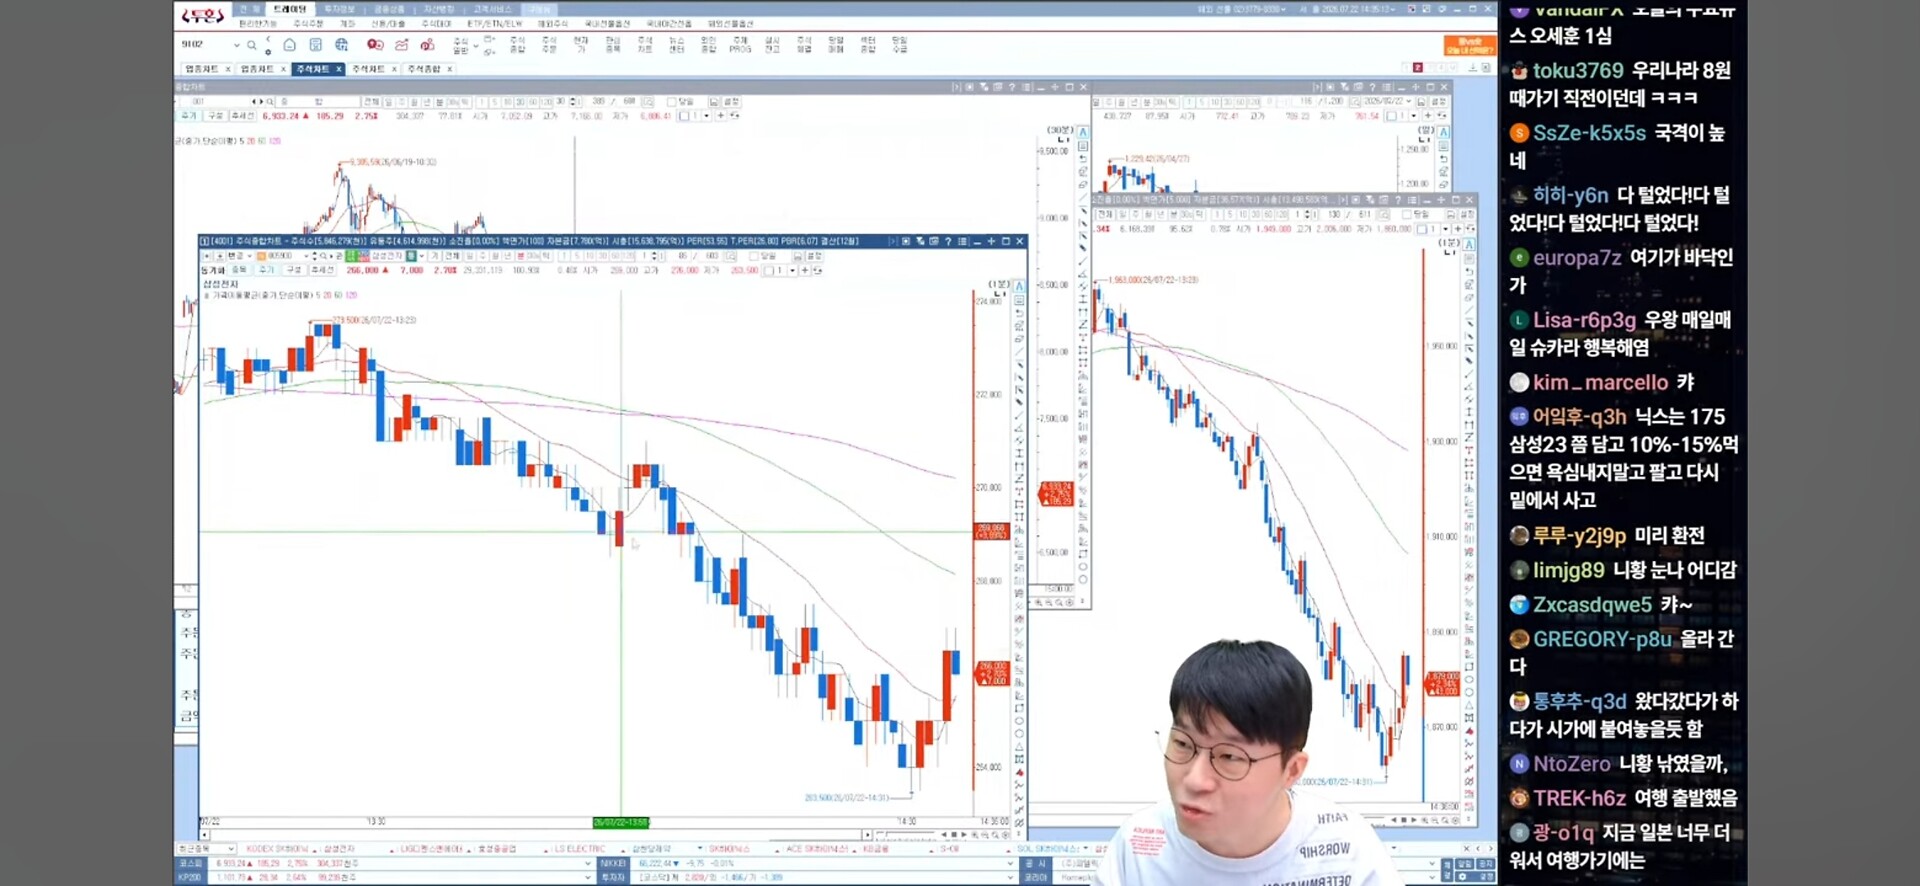Screen dimensions: 1920x886
Task: Tick the small checkbox in the Samsung price row
Action: pyautogui.click(x=768, y=271)
